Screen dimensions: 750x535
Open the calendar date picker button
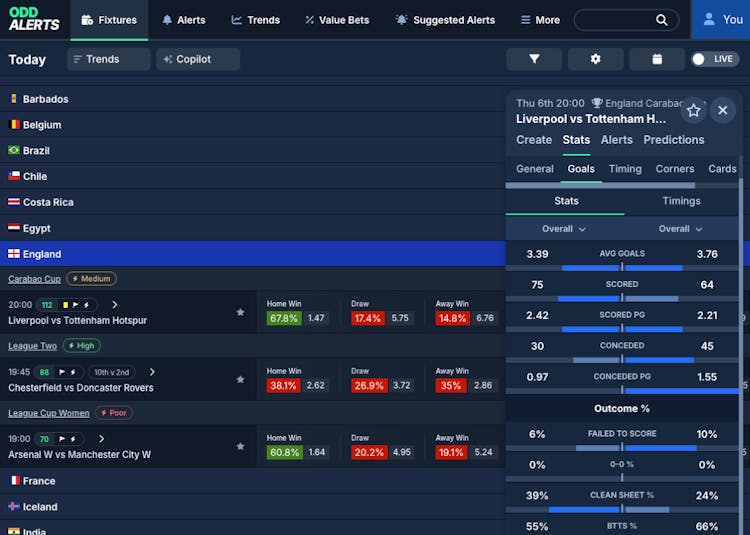click(x=657, y=59)
